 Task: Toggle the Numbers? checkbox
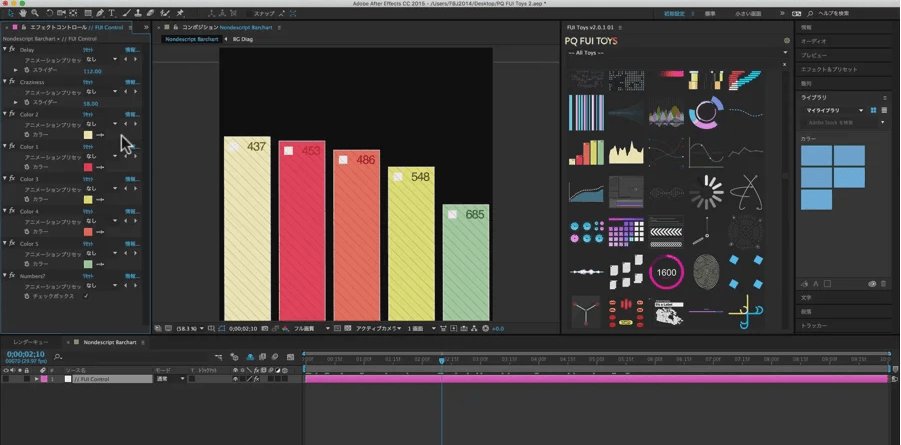click(86, 296)
